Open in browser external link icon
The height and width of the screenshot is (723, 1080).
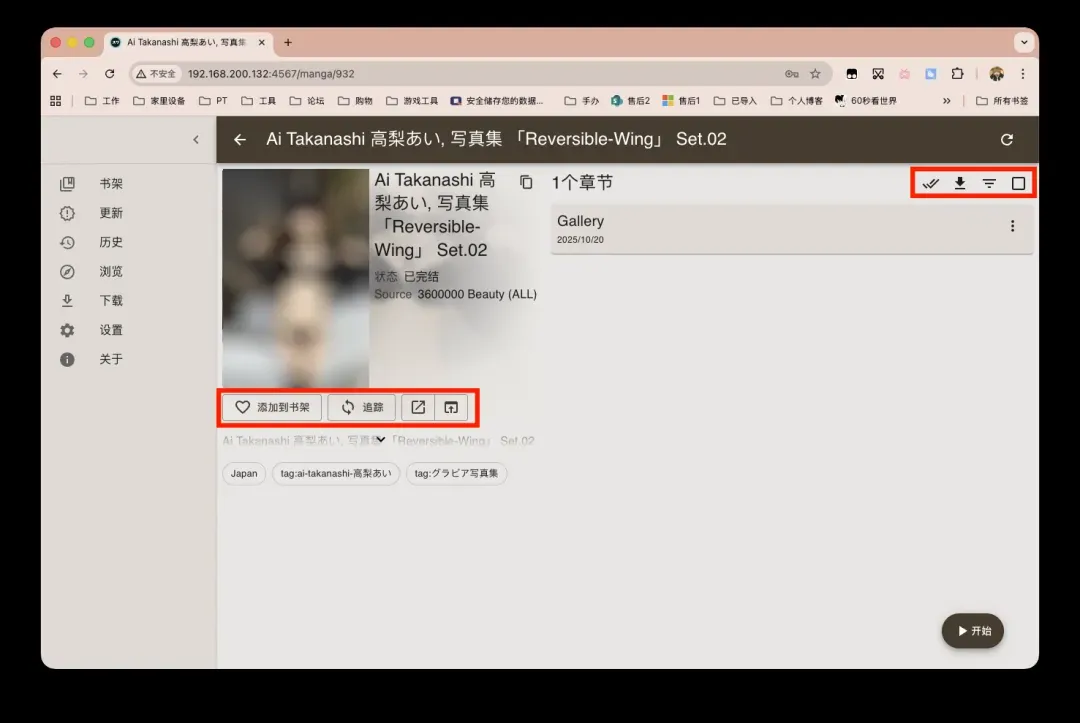(418, 407)
